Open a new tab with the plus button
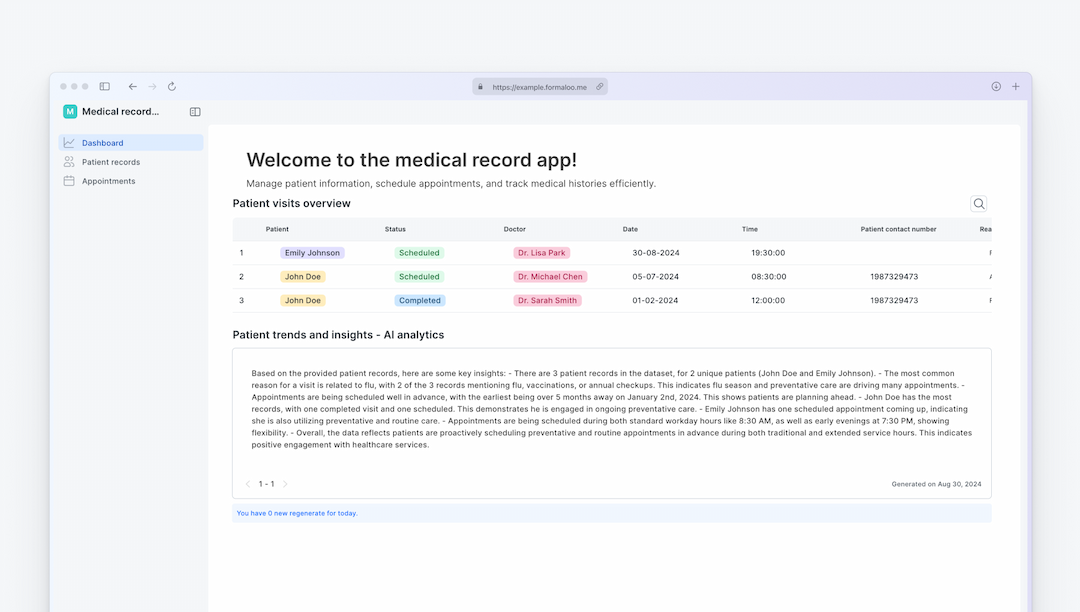This screenshot has height=612, width=1080. (x=1016, y=86)
